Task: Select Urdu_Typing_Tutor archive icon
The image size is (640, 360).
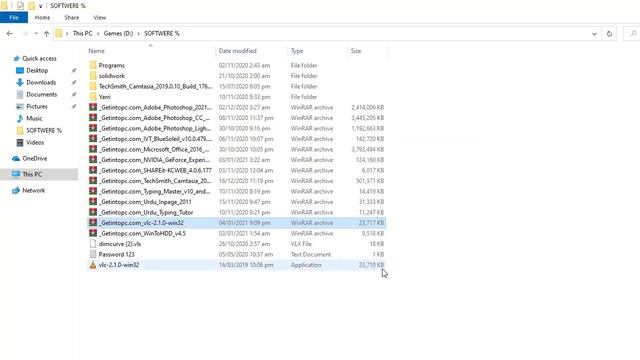Action: tap(93, 212)
